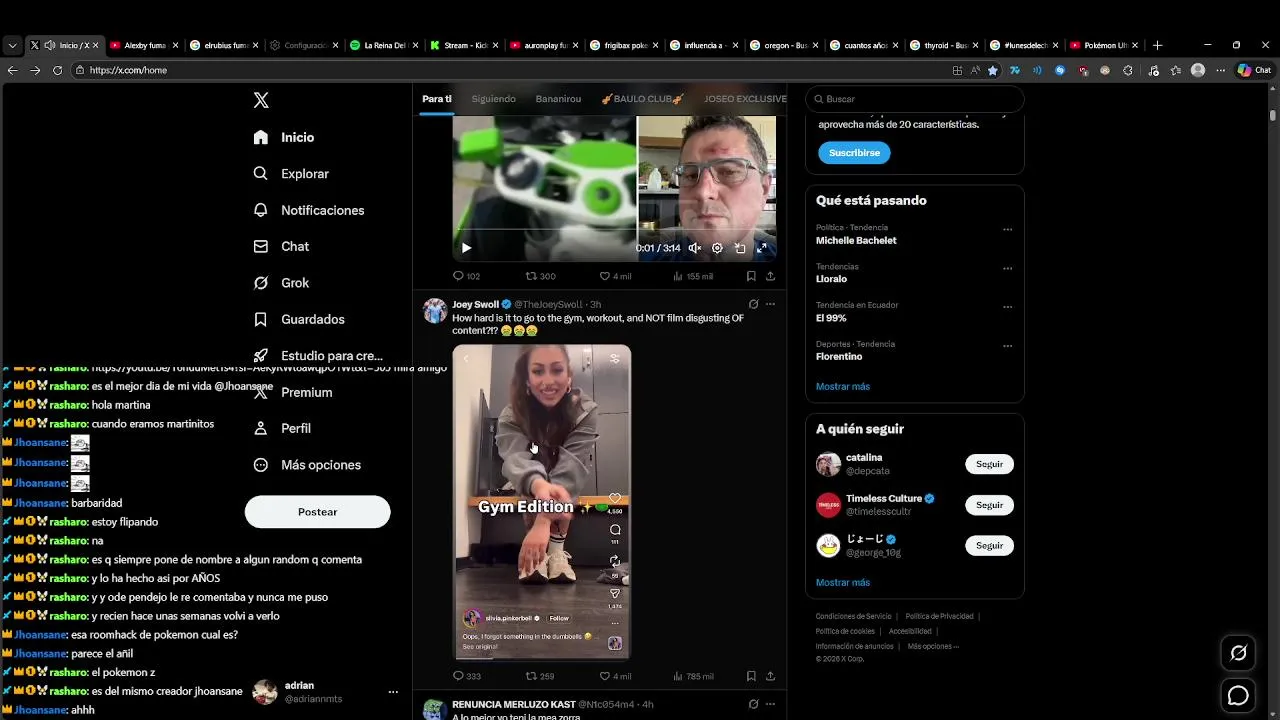View 785 mil views analytics
The width and height of the screenshot is (1280, 720).
point(692,676)
